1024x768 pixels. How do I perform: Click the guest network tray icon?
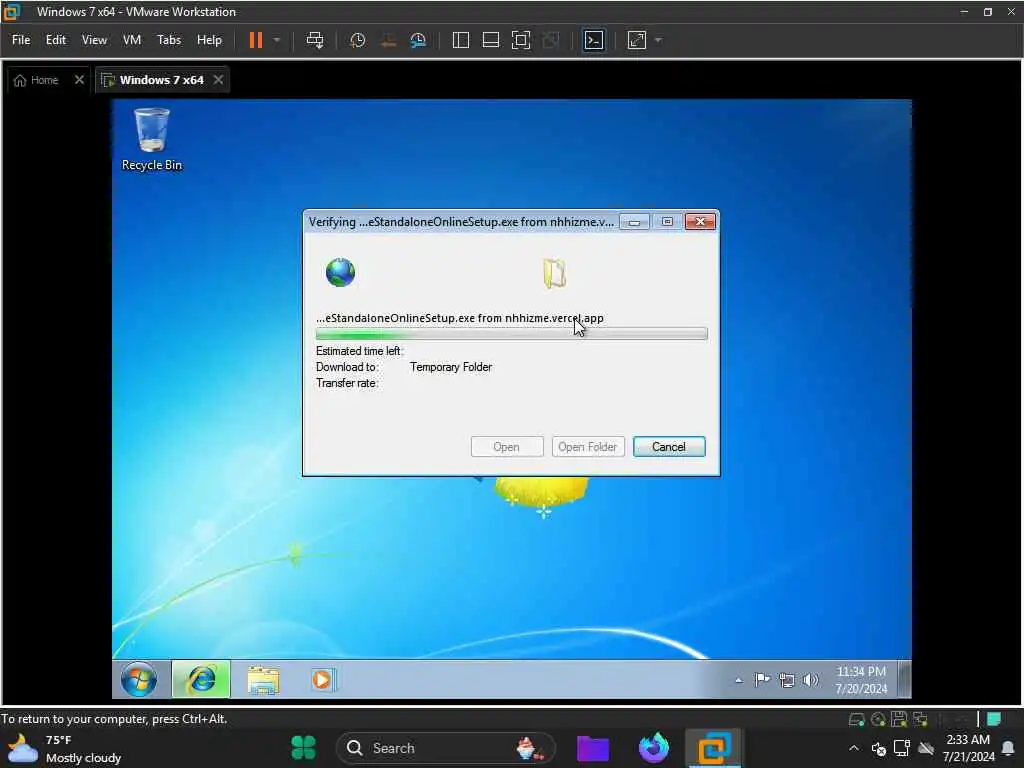click(x=786, y=680)
